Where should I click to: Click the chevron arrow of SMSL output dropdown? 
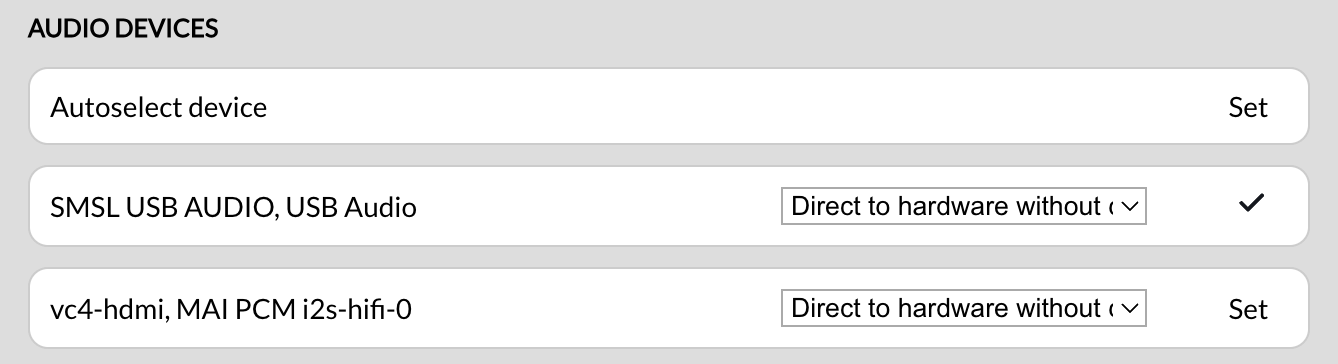(x=1130, y=206)
